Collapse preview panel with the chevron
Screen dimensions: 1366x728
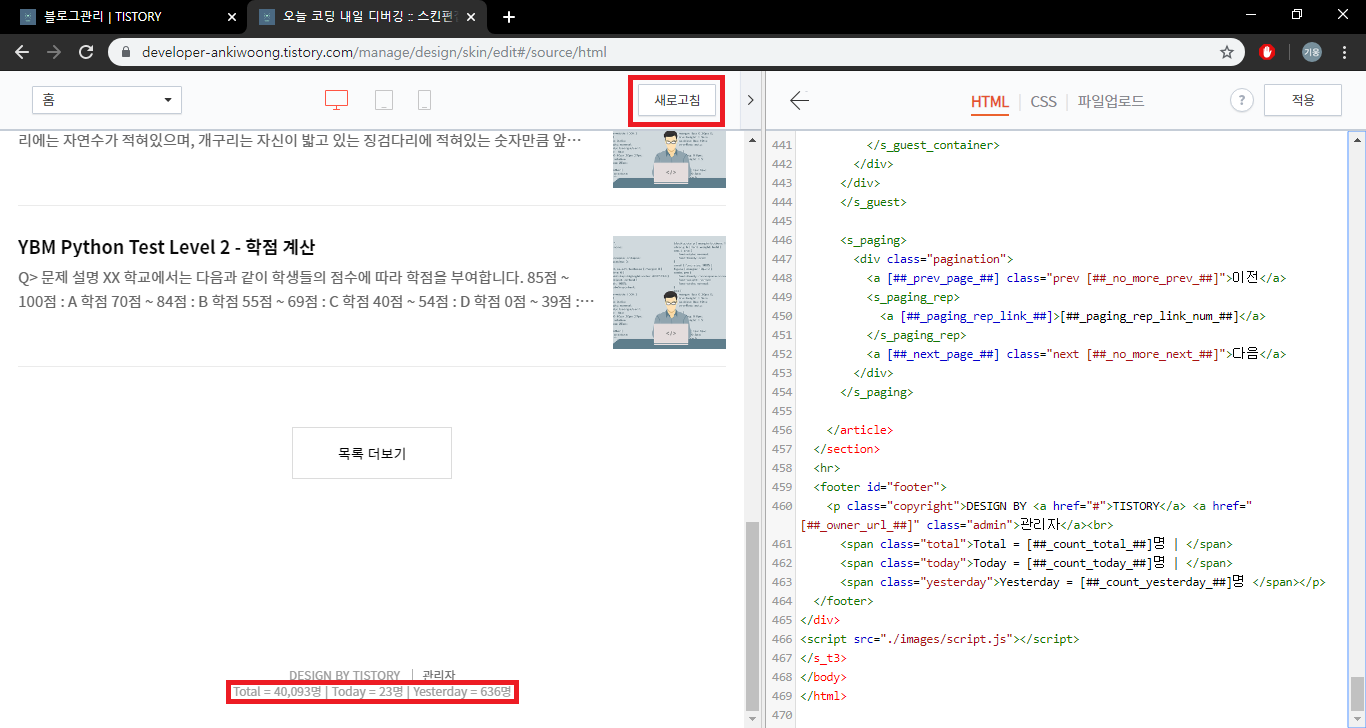point(750,100)
